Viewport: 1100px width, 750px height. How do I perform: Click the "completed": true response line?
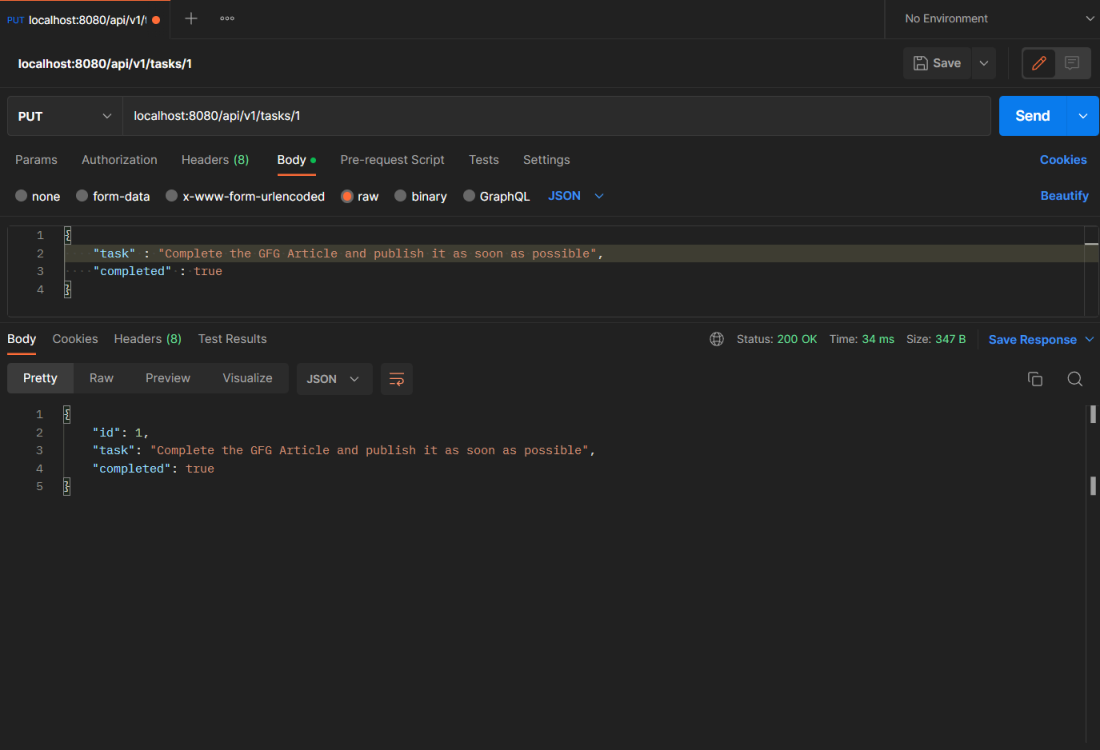click(x=153, y=469)
